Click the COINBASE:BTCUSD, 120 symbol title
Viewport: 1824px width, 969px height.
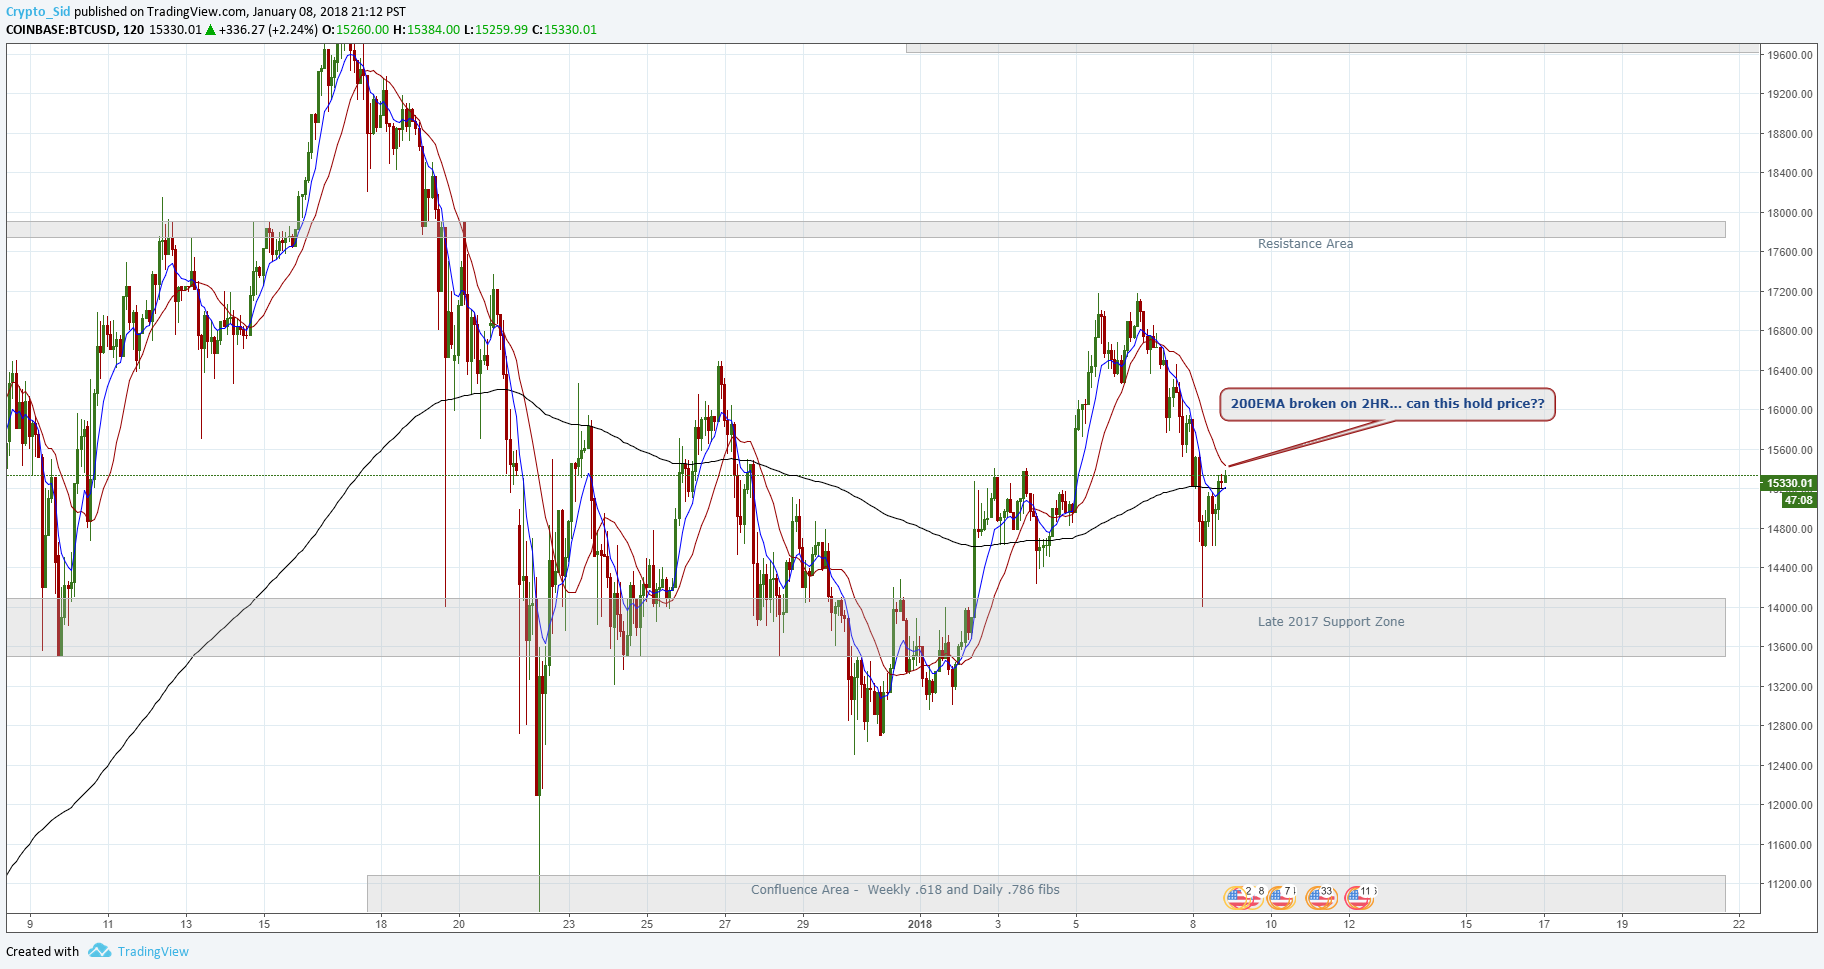(75, 30)
